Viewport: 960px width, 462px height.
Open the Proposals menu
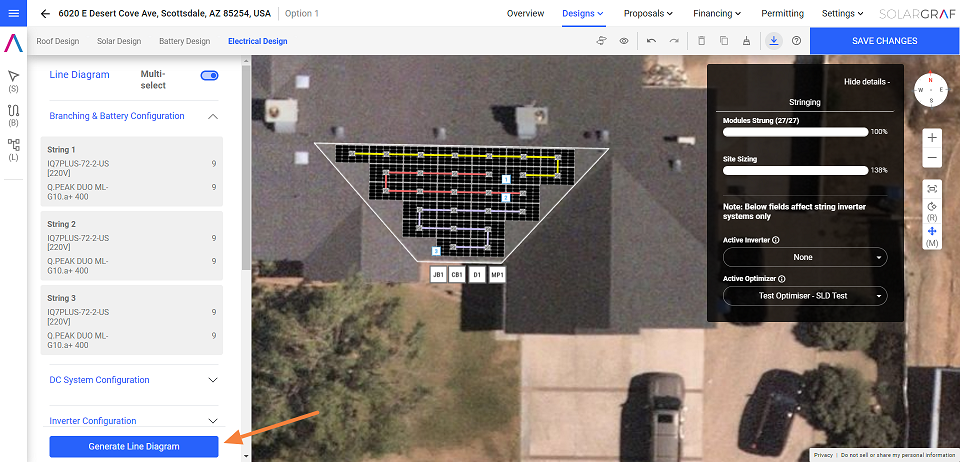[x=647, y=14]
